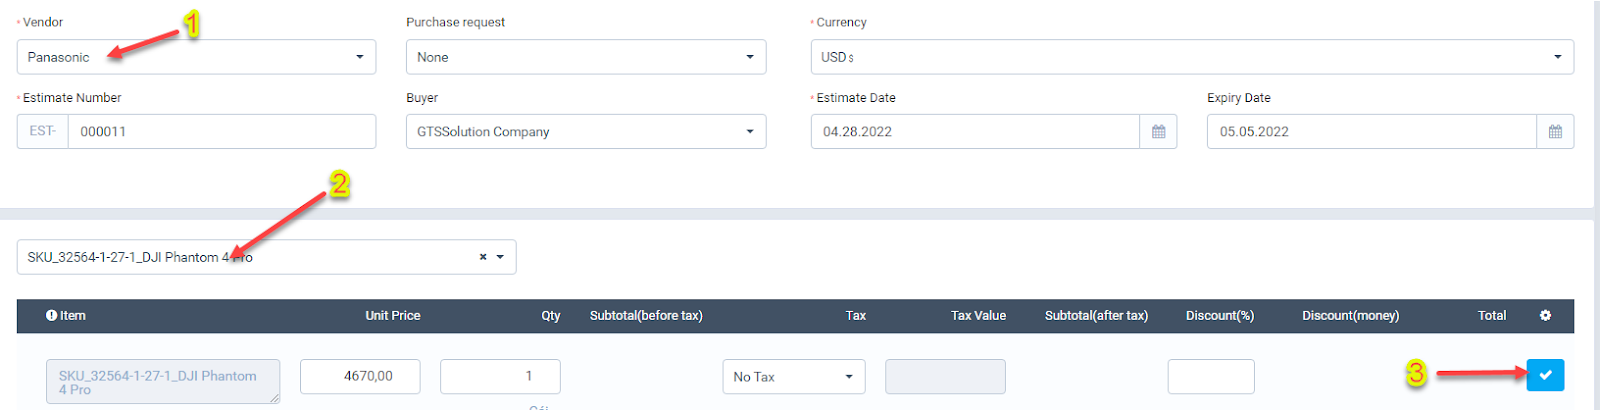1600x410 pixels.
Task: Click the Qty input field
Action: pyautogui.click(x=500, y=377)
